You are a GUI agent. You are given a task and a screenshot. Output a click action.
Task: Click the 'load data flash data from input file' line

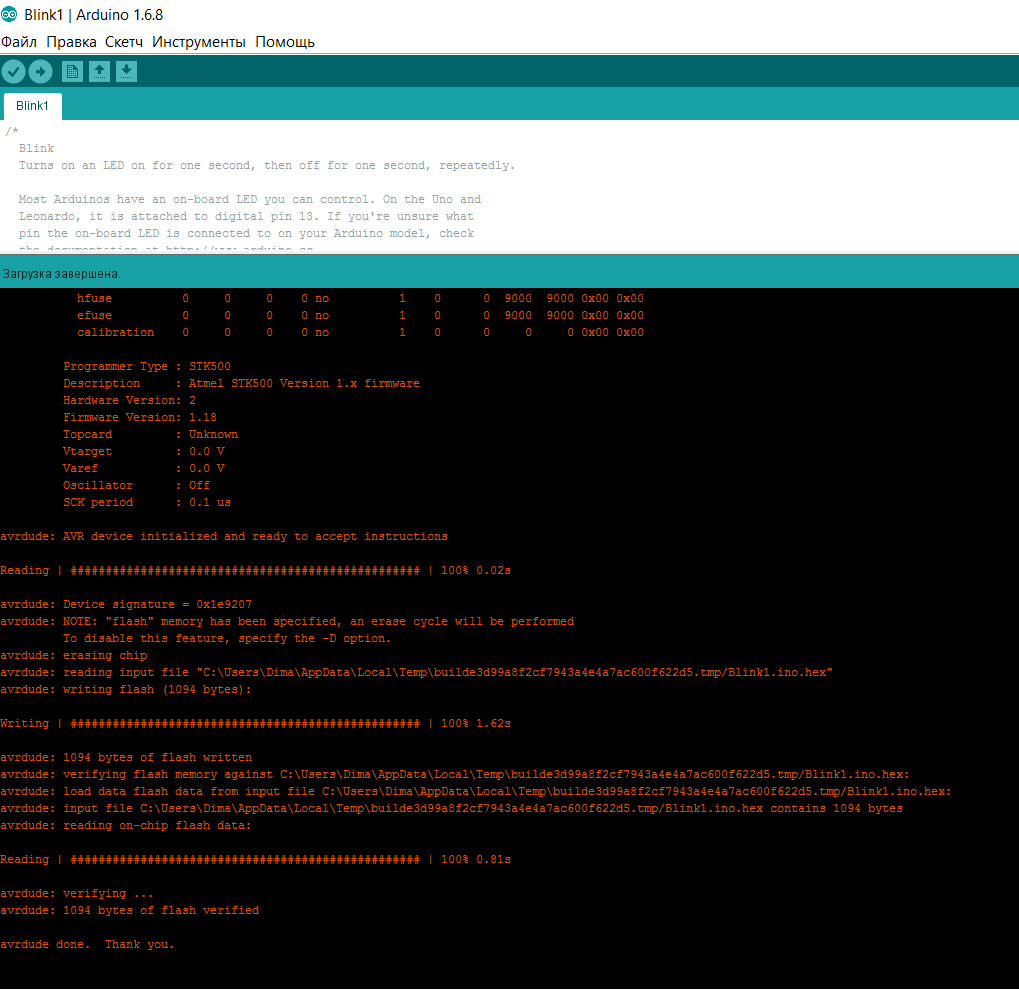(x=476, y=791)
